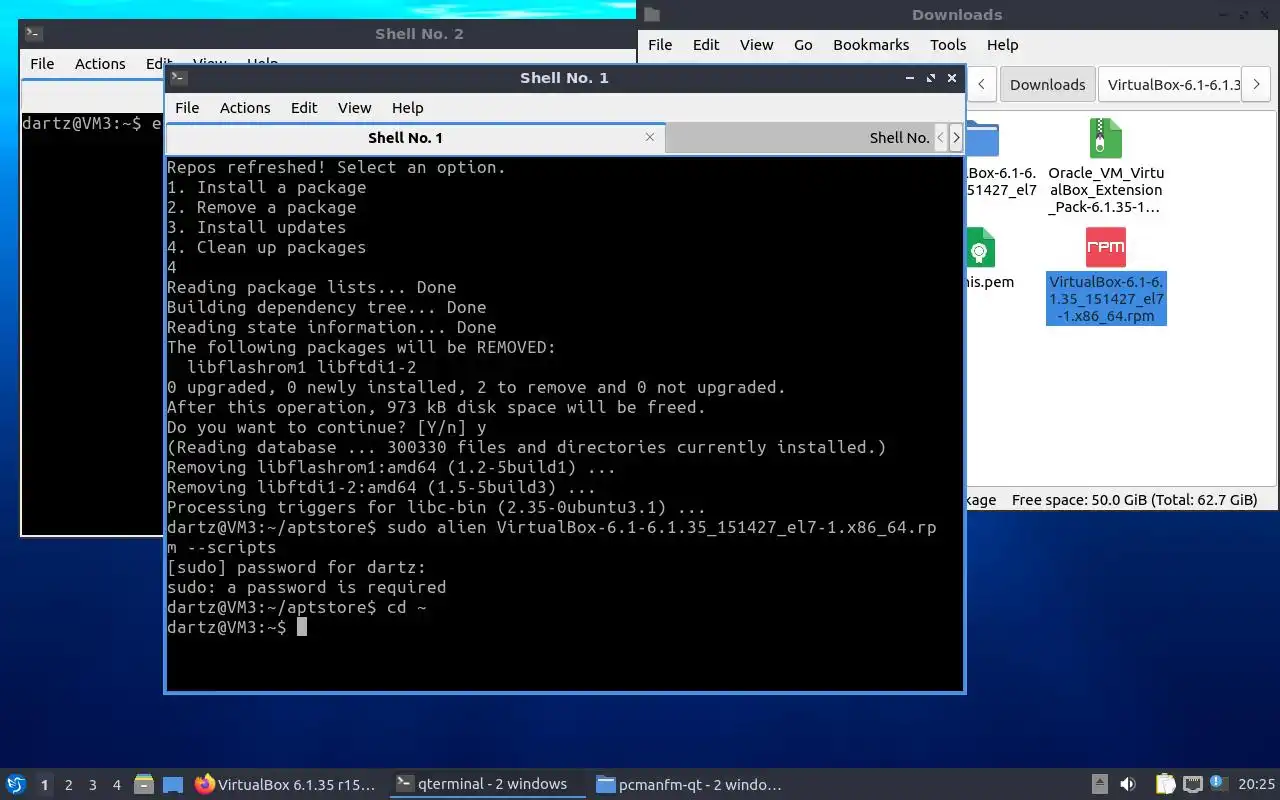Open Actions menu in Shell No. 1

pos(245,108)
